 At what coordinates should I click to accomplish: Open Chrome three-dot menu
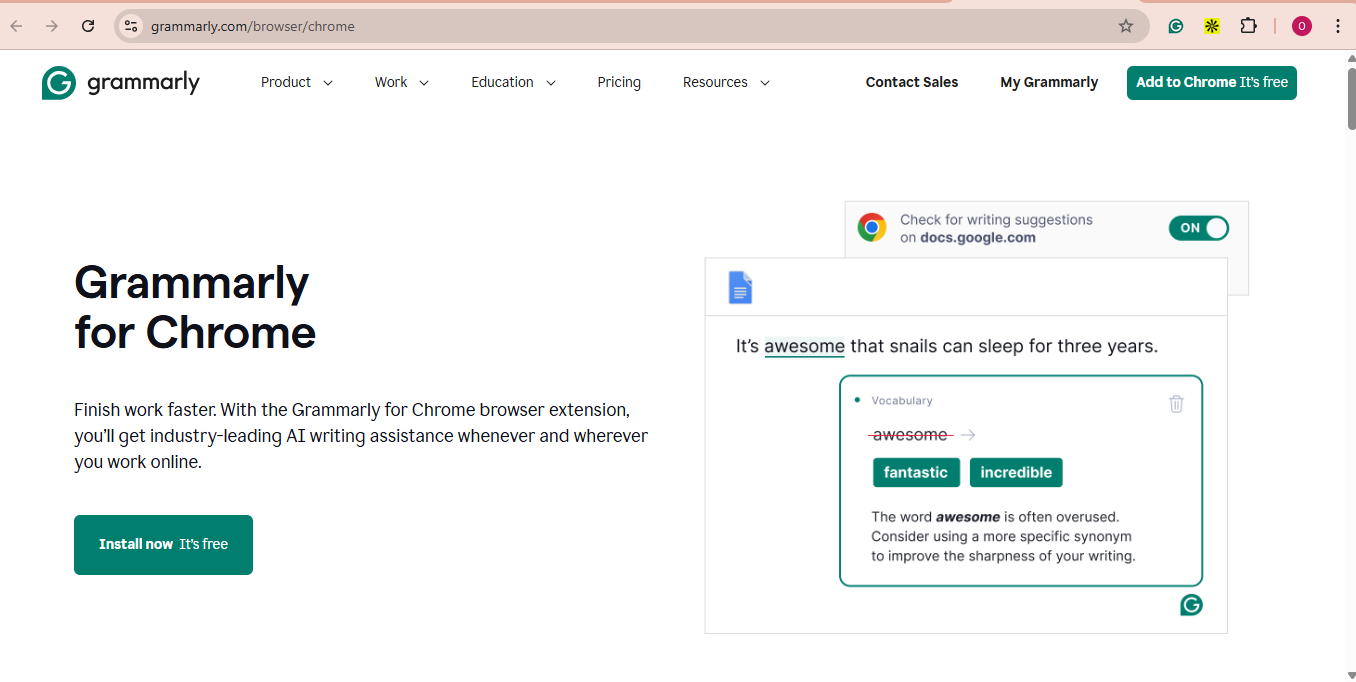(1338, 26)
